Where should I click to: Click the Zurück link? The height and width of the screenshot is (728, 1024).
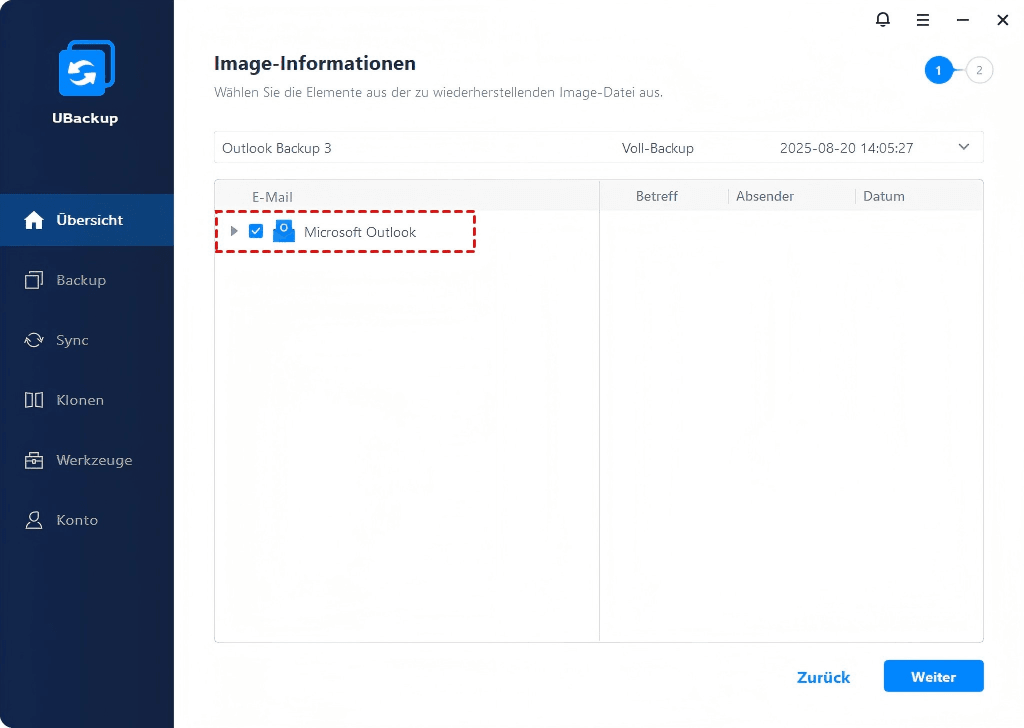[x=823, y=677]
